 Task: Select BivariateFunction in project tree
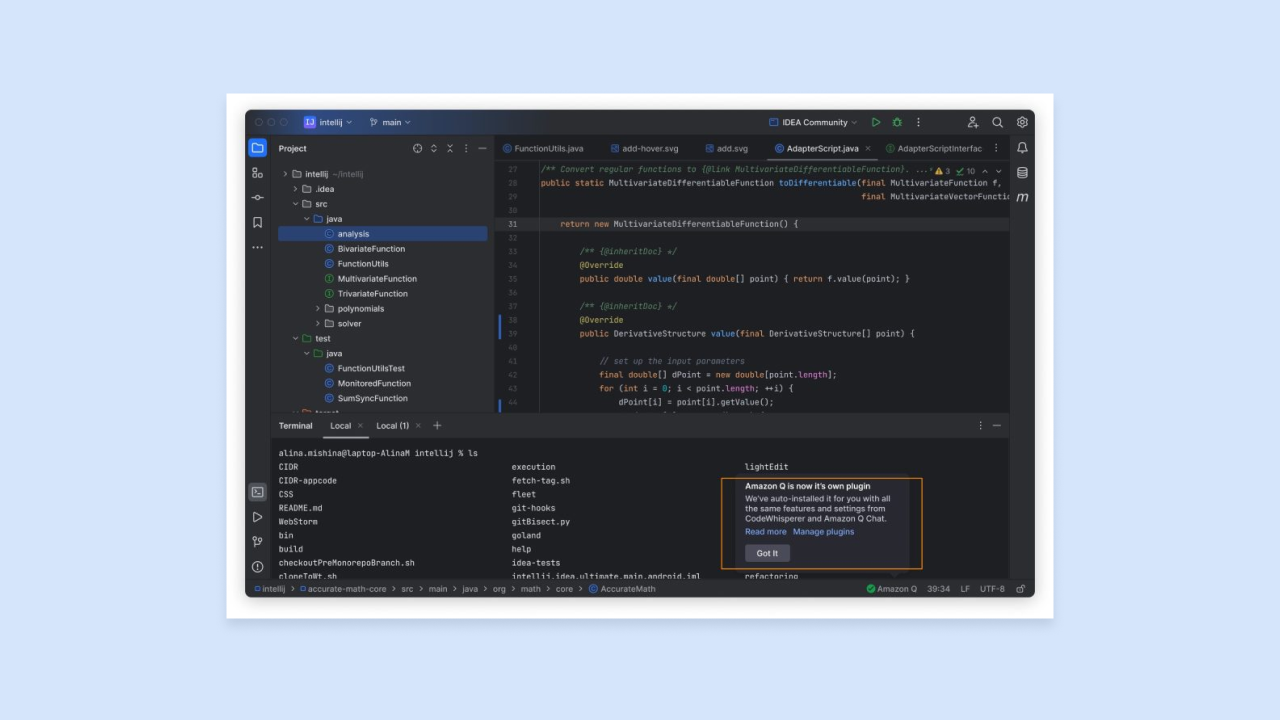click(371, 249)
